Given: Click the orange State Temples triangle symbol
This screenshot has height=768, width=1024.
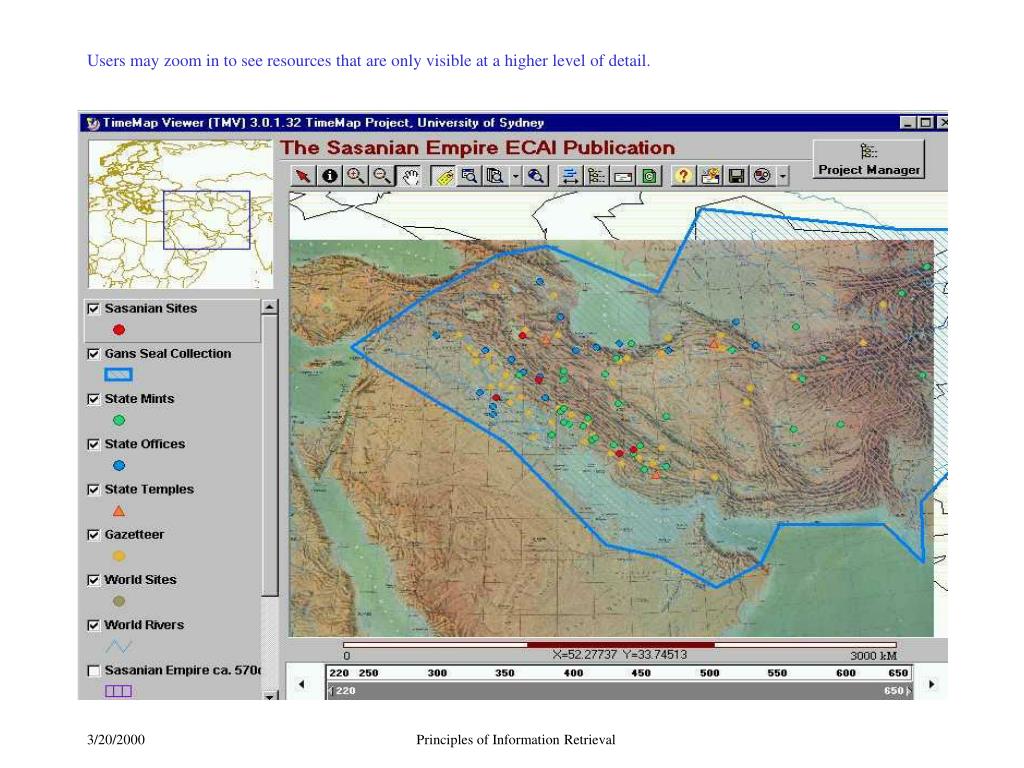Looking at the screenshot, I should pyautogui.click(x=118, y=511).
